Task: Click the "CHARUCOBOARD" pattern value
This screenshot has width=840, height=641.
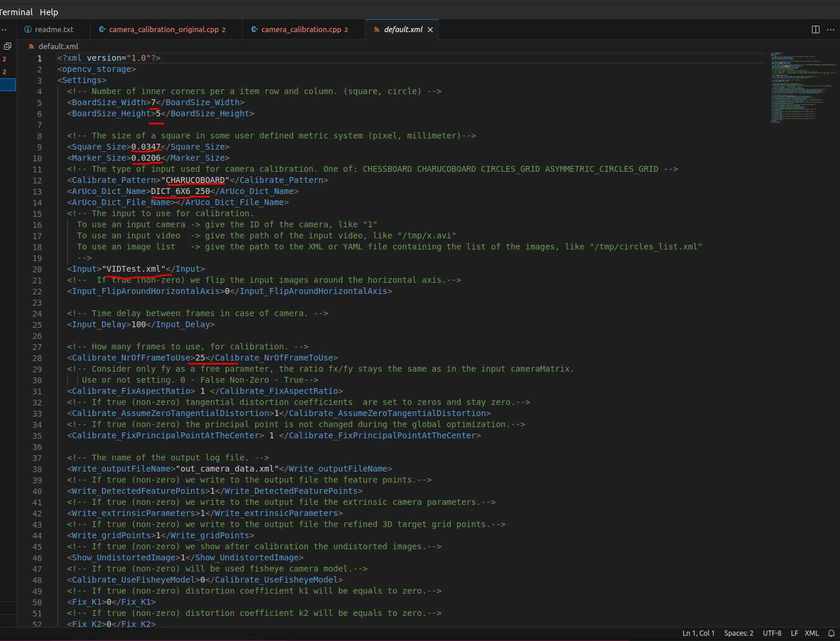Action: (195, 180)
